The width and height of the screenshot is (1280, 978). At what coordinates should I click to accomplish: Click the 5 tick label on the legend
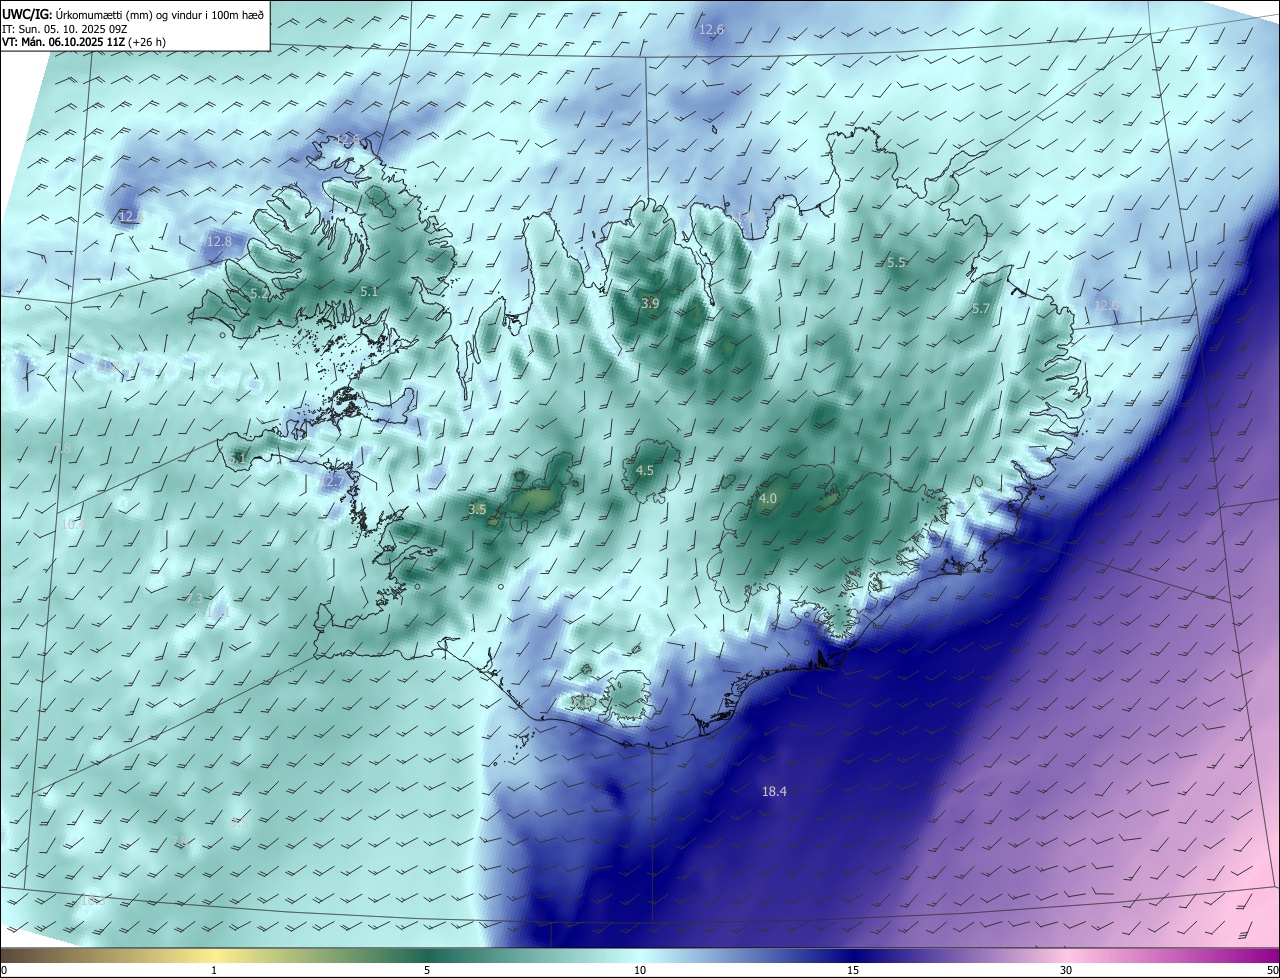pos(427,970)
